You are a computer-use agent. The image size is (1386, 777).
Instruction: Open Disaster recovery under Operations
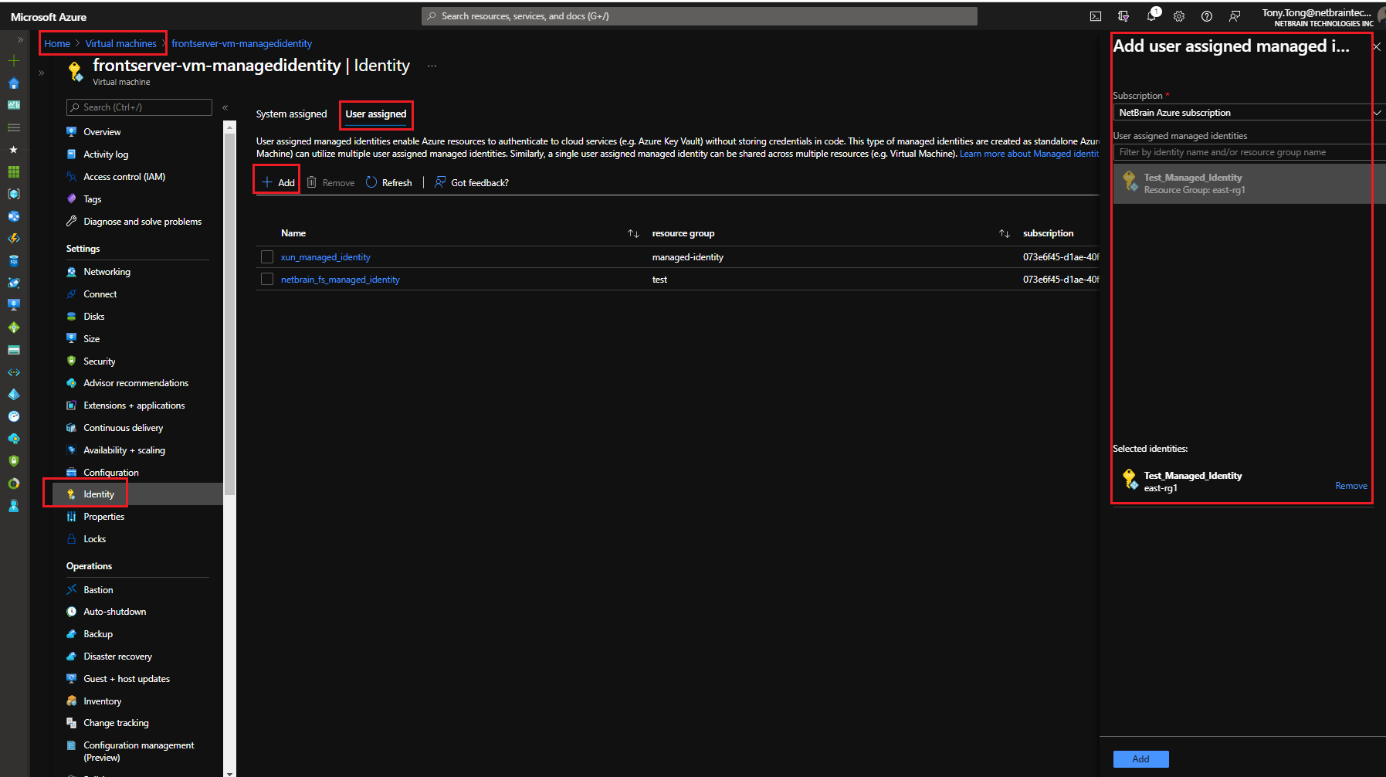[x=118, y=657]
